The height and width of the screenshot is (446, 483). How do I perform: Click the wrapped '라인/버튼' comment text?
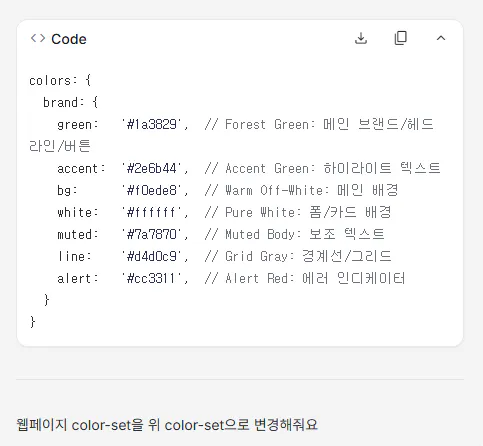tap(60, 146)
